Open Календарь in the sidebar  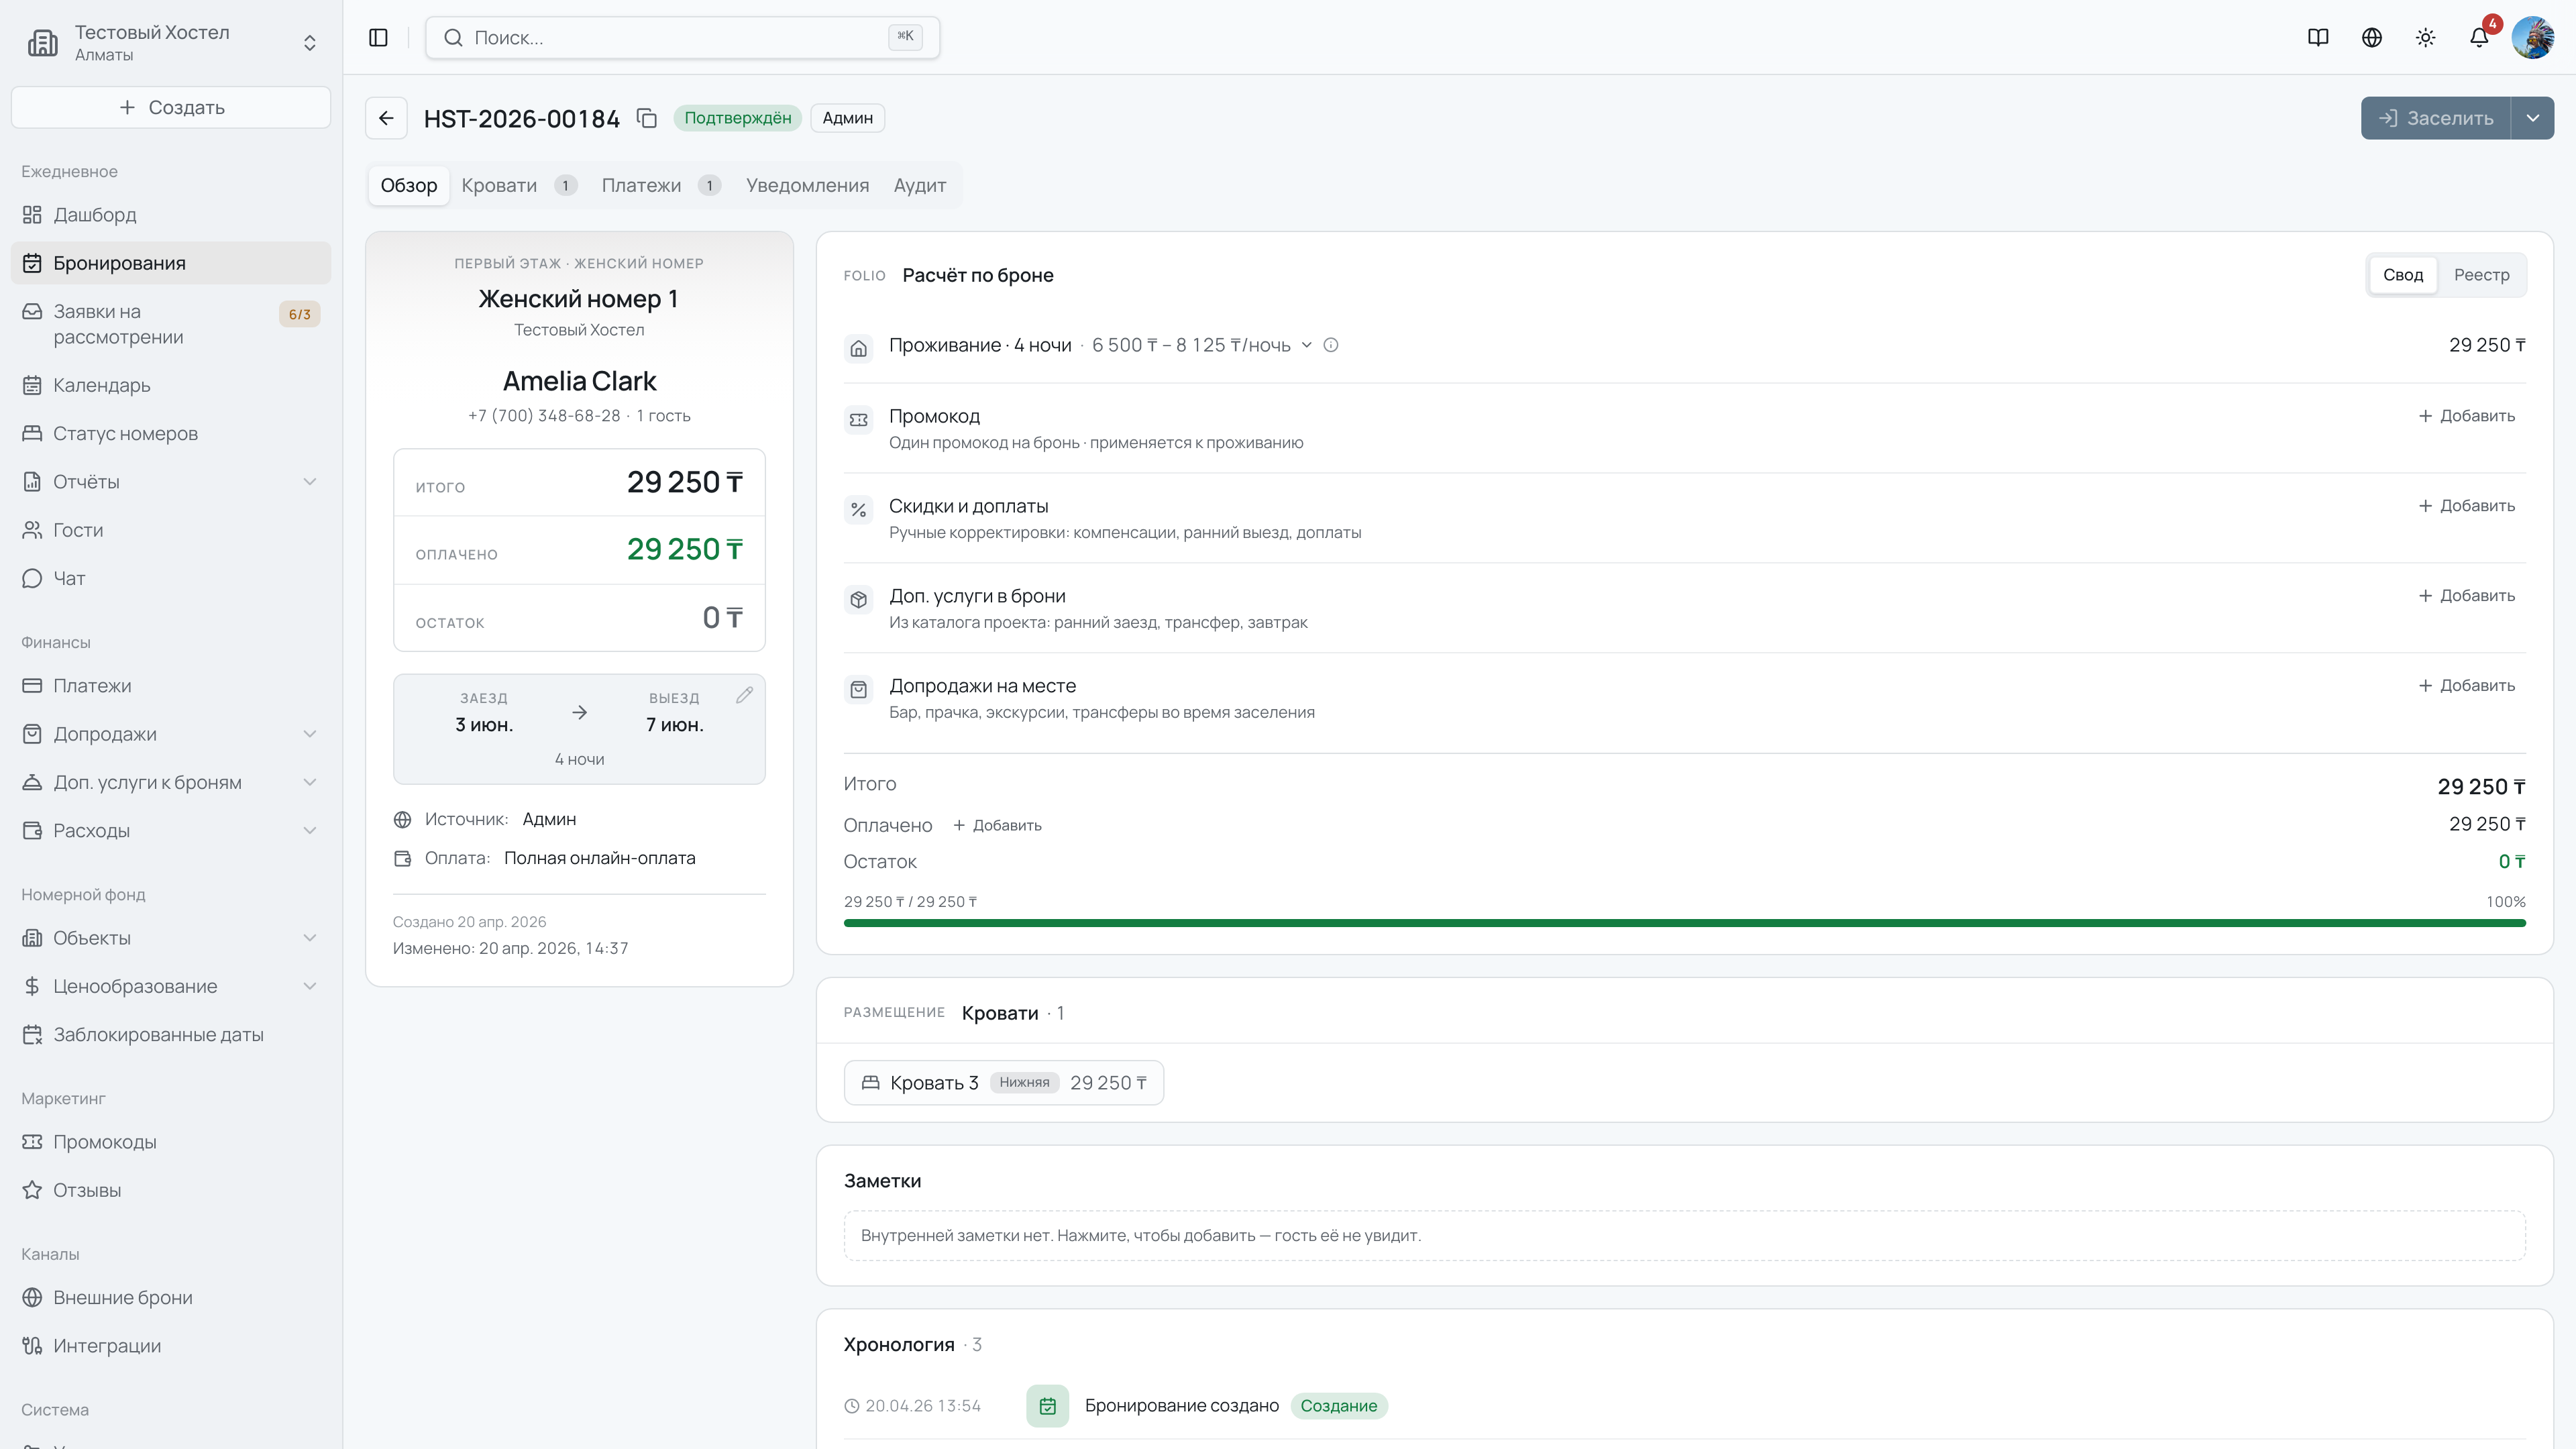(171, 385)
